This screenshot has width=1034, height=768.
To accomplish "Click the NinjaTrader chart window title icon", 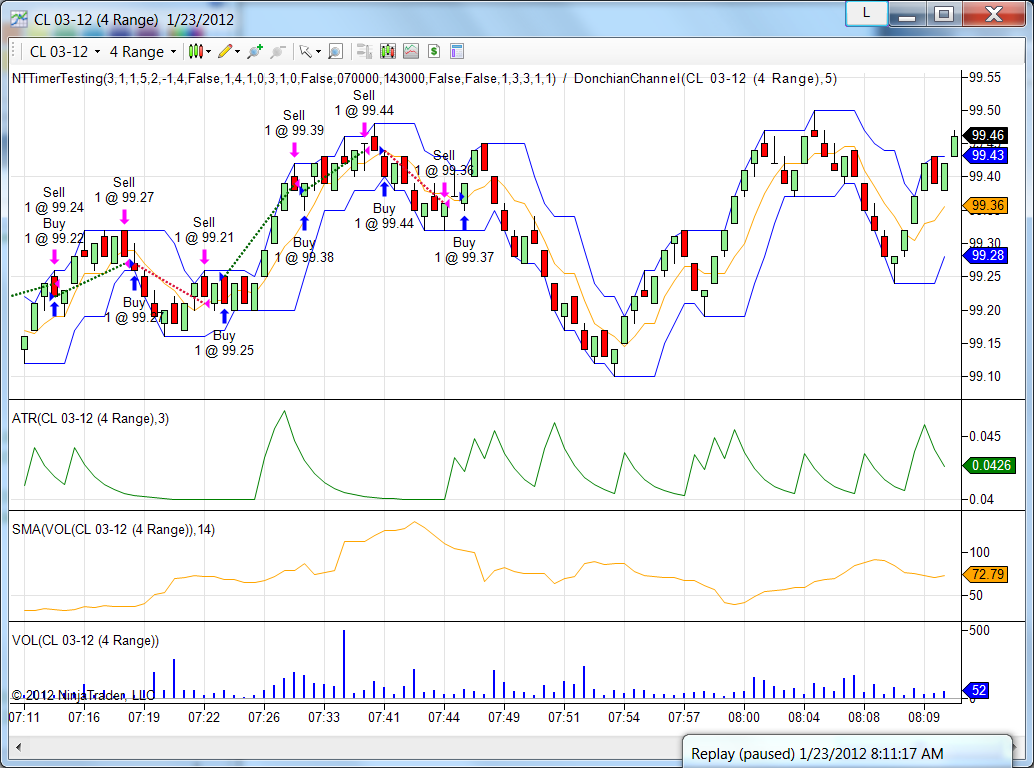I will (18, 18).
